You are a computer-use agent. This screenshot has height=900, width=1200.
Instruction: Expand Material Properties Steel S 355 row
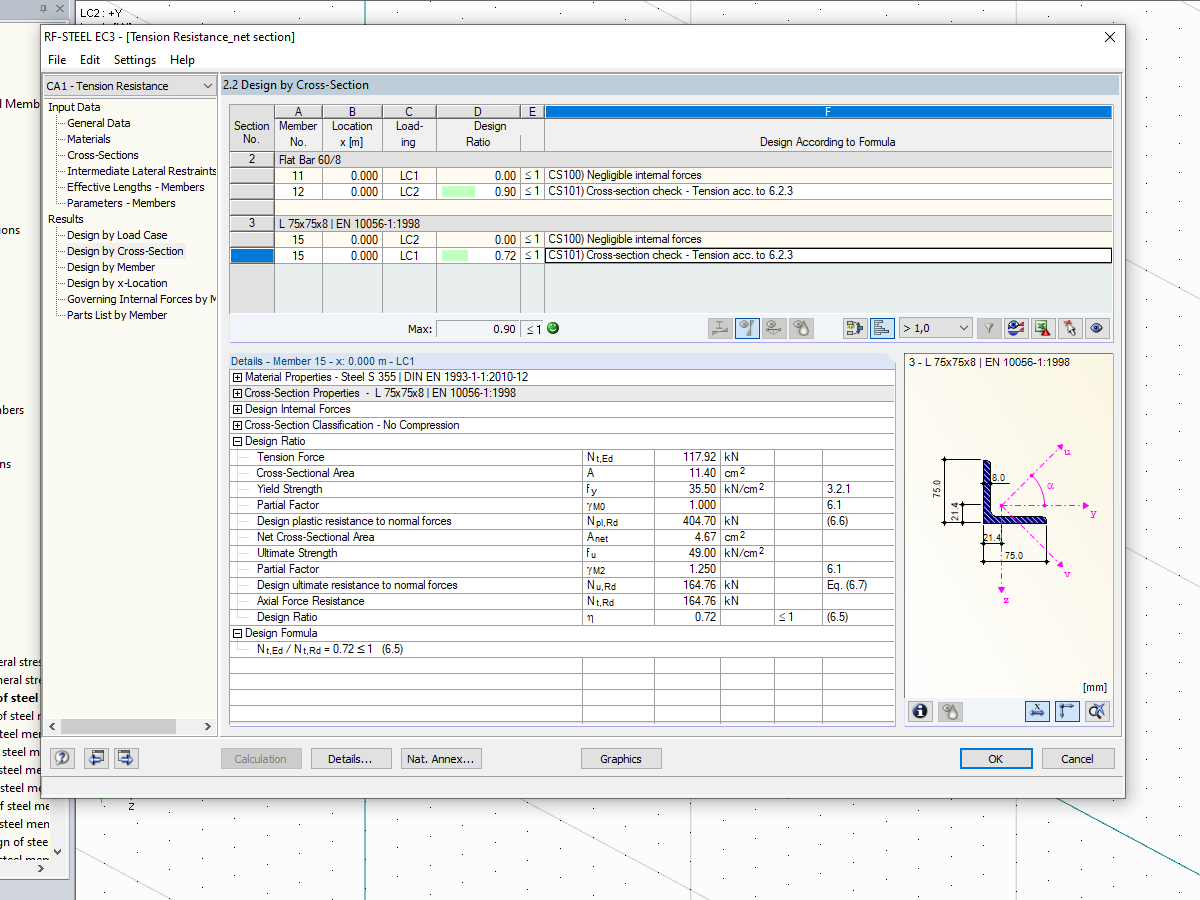coord(239,377)
